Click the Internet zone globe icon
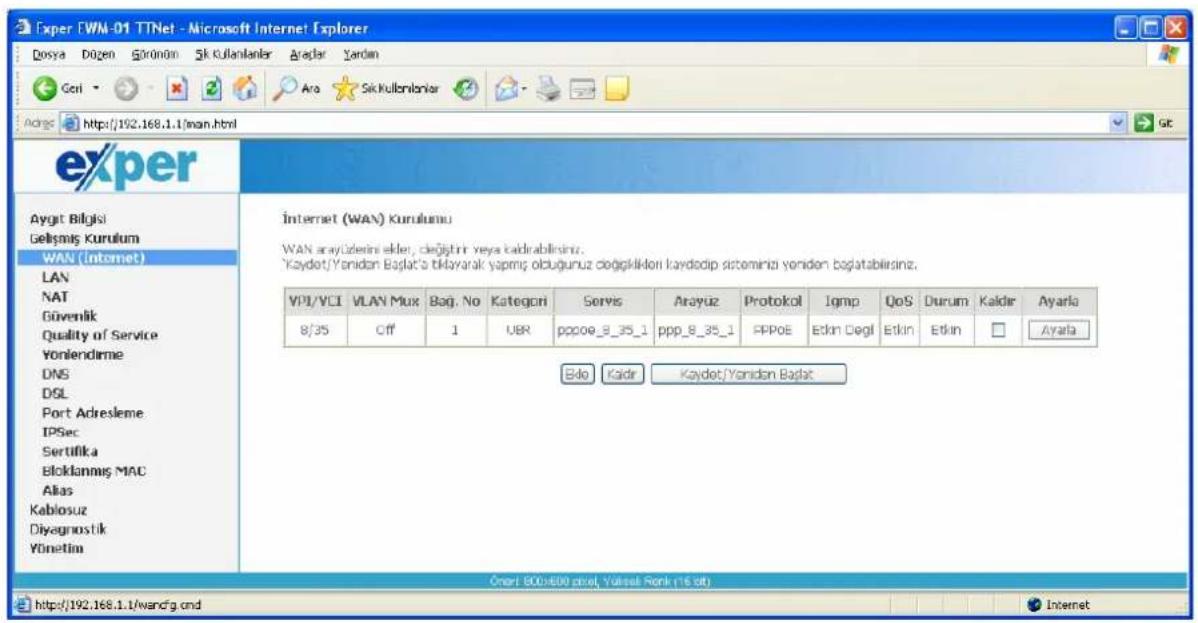The image size is (1198, 623). click(x=1034, y=605)
